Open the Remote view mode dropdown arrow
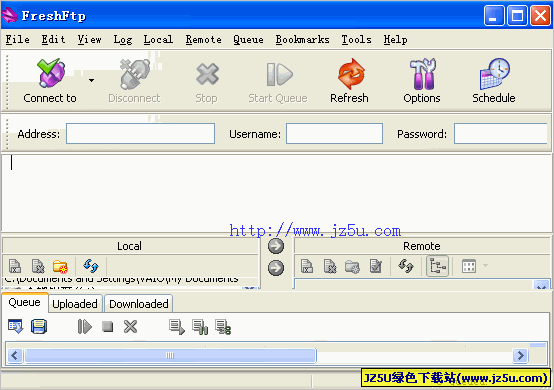 [485, 265]
